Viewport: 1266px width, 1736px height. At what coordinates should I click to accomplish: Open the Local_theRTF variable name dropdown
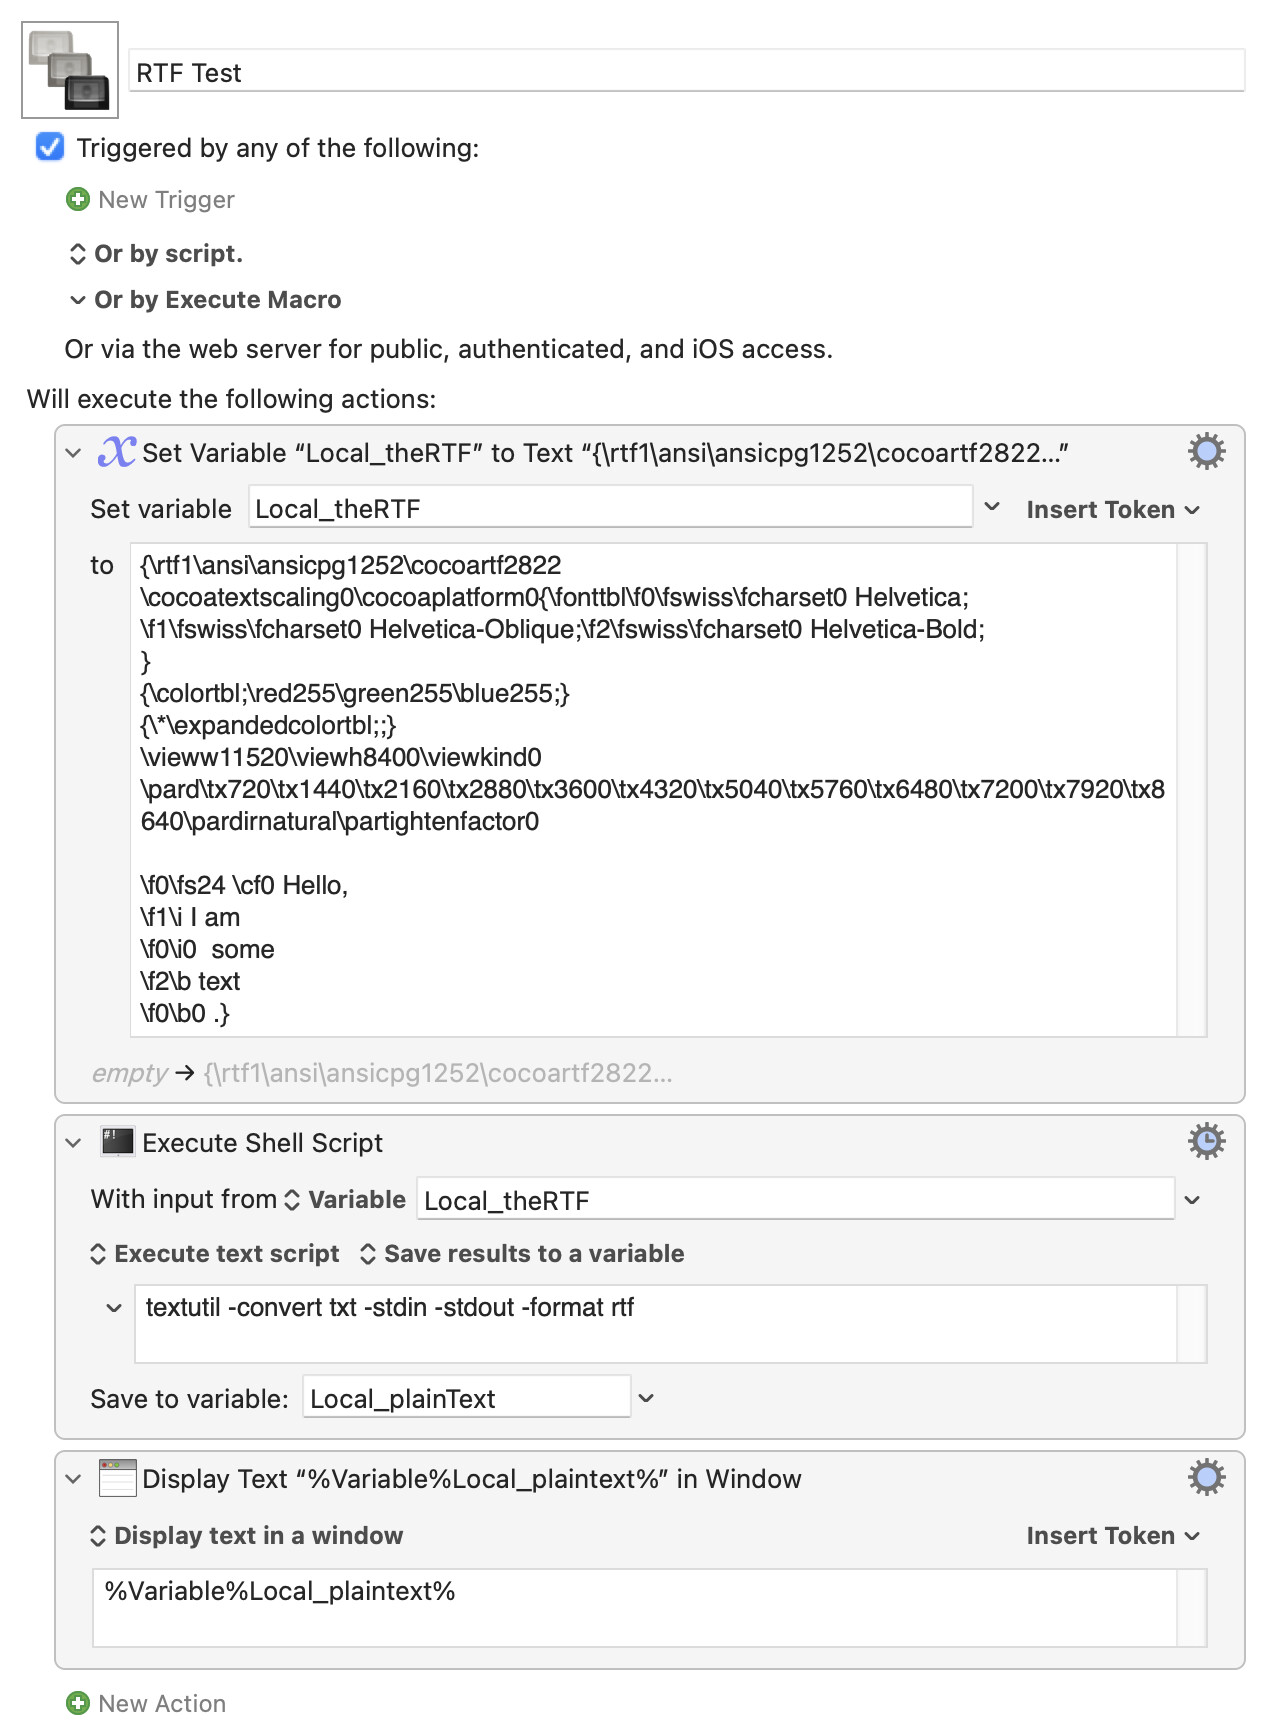coord(992,507)
